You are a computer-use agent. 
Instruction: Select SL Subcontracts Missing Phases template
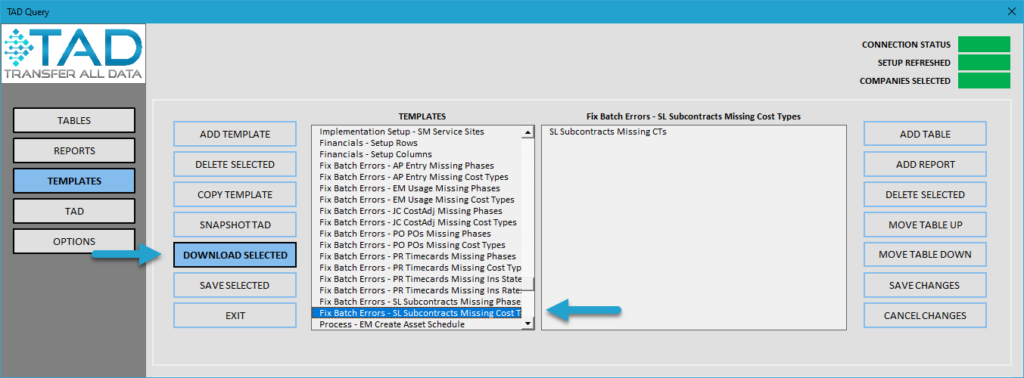(417, 302)
